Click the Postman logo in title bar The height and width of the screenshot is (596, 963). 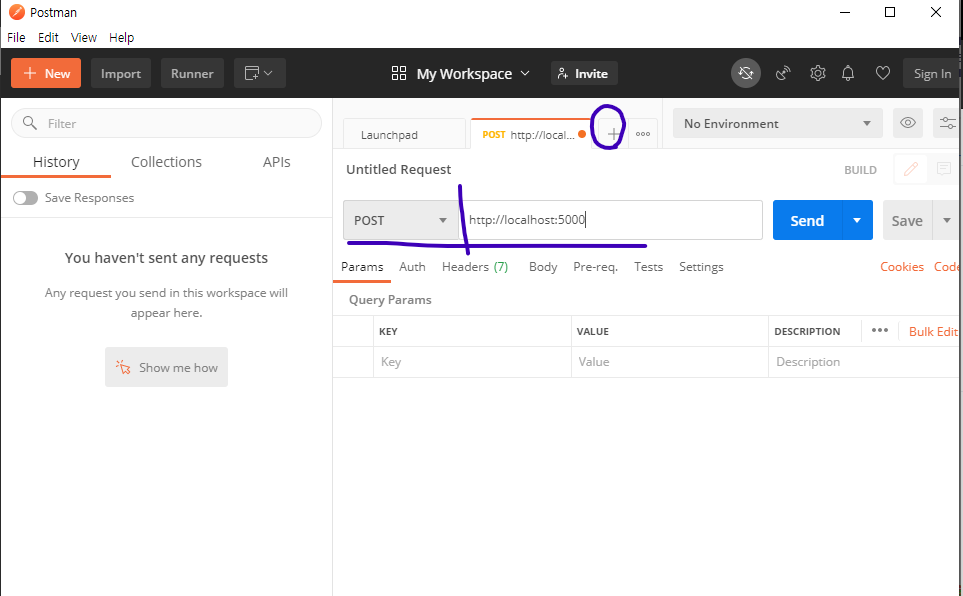[x=17, y=12]
